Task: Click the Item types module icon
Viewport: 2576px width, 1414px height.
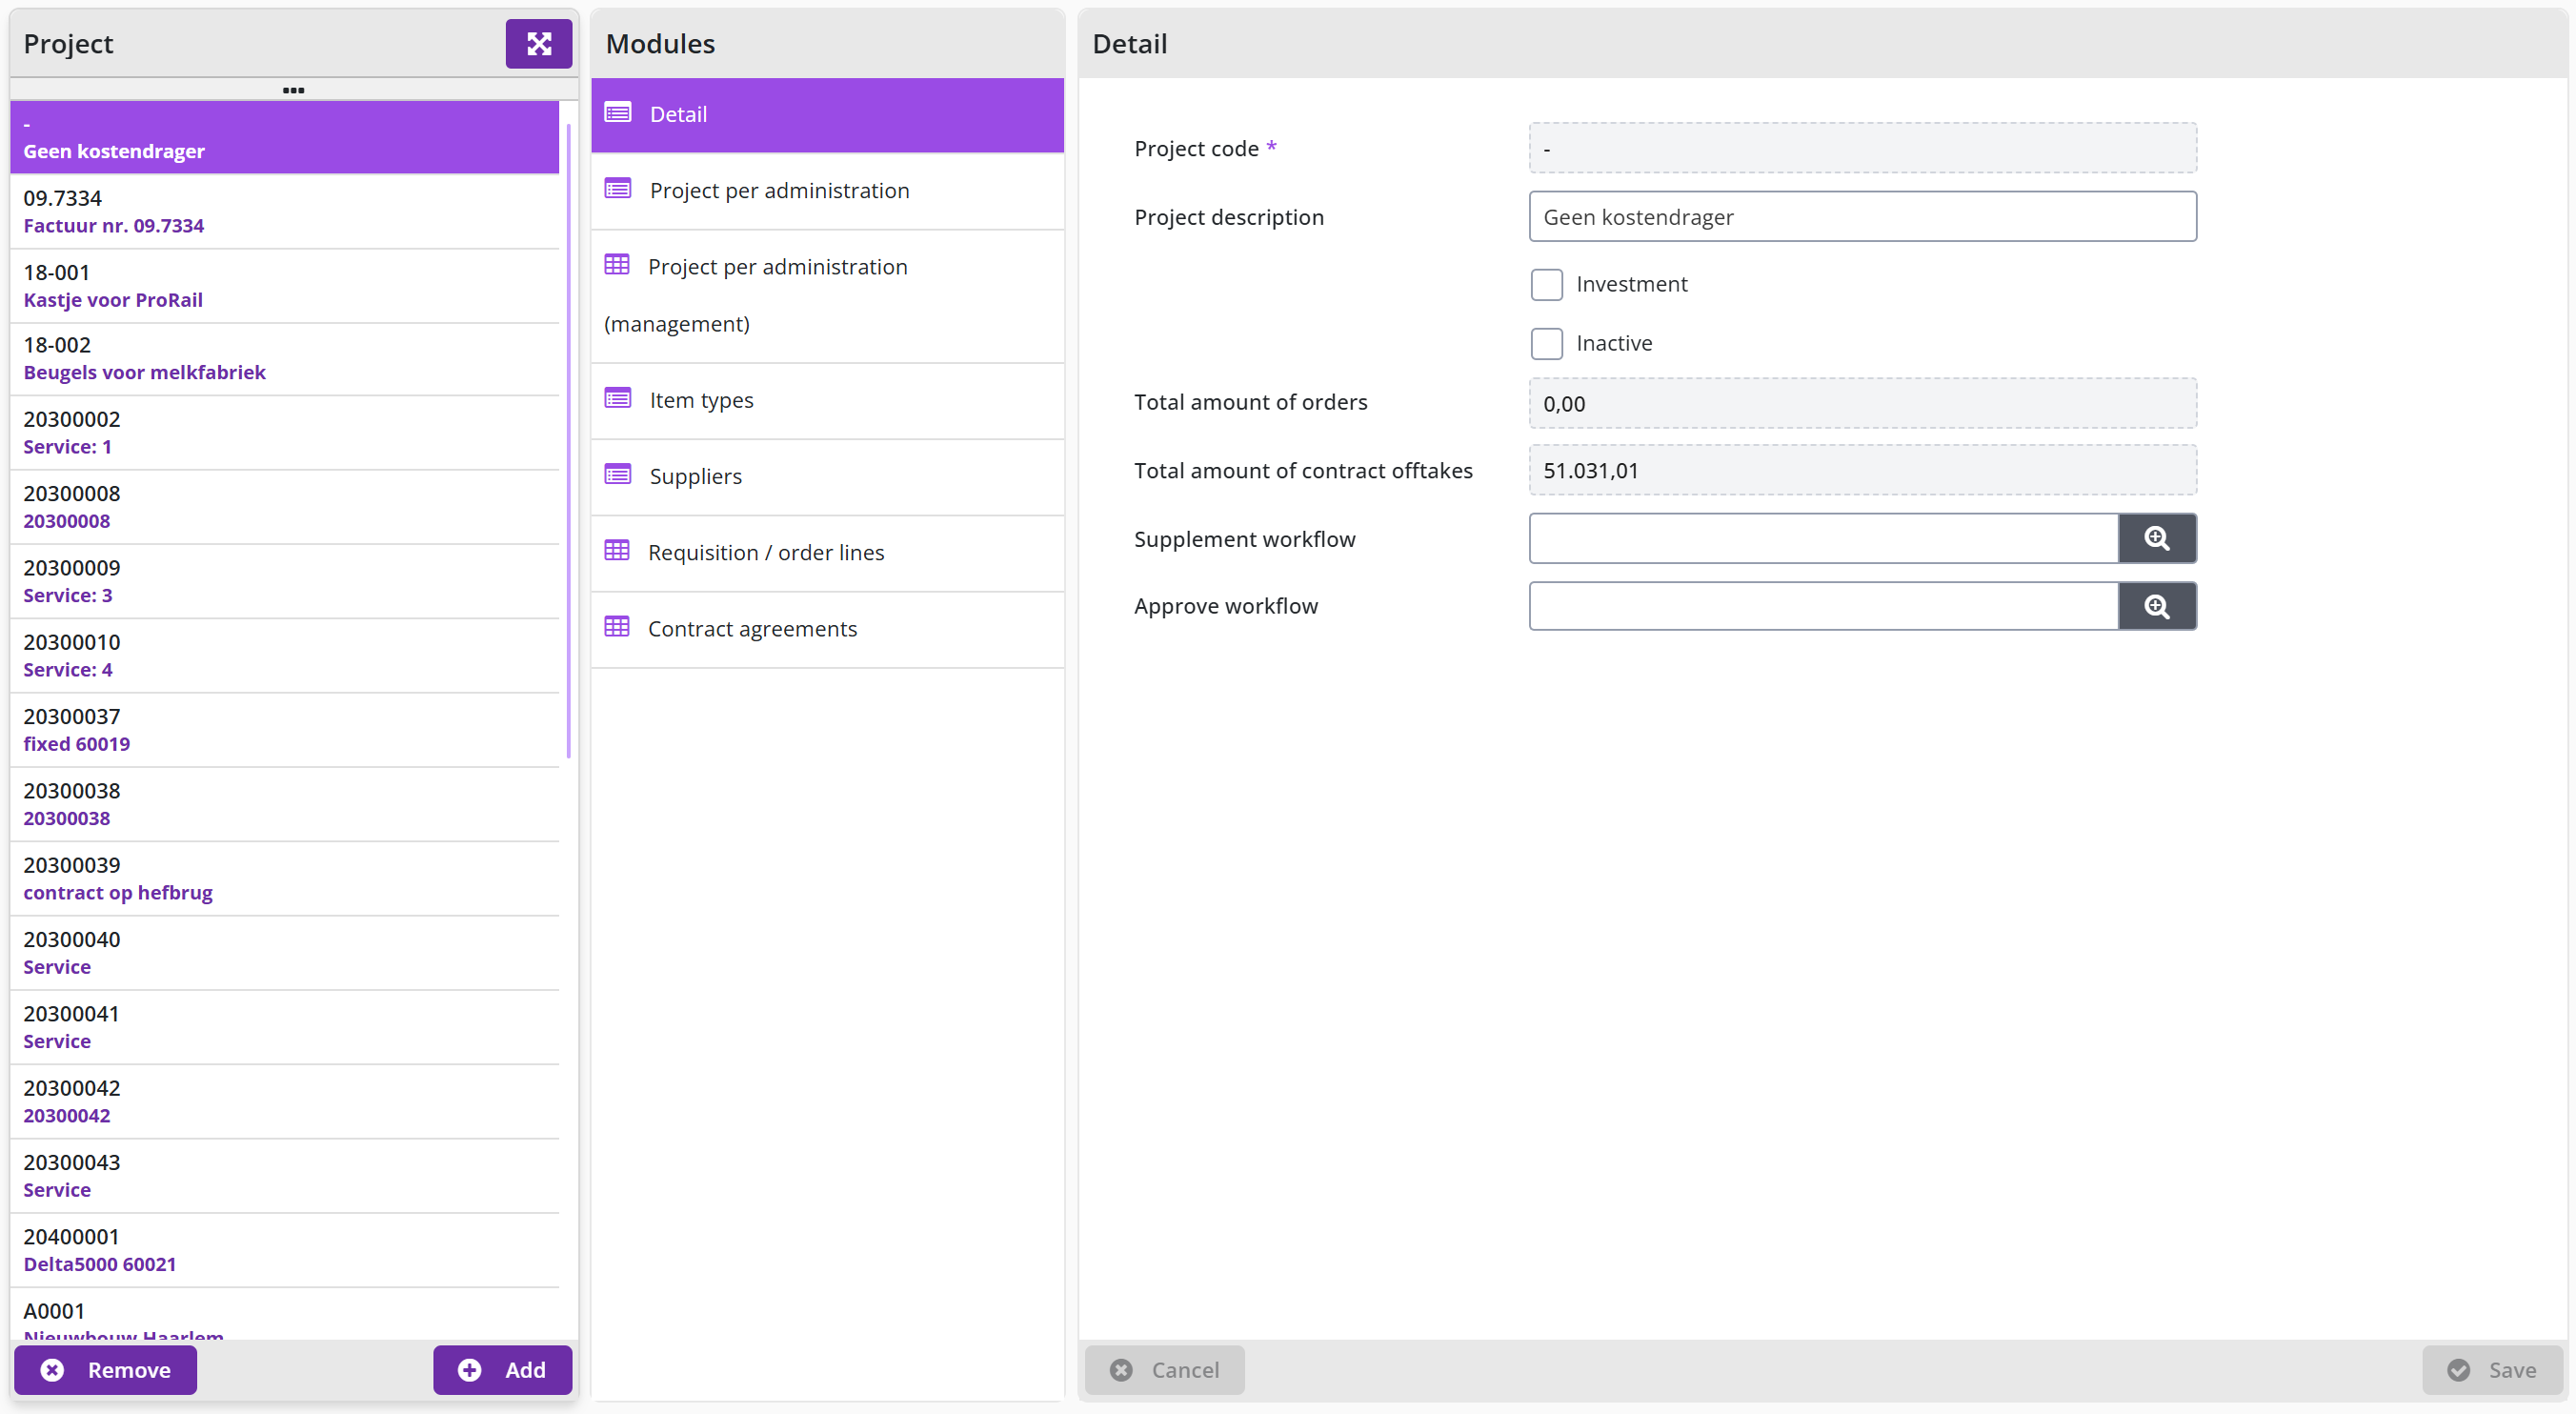Action: coord(618,399)
